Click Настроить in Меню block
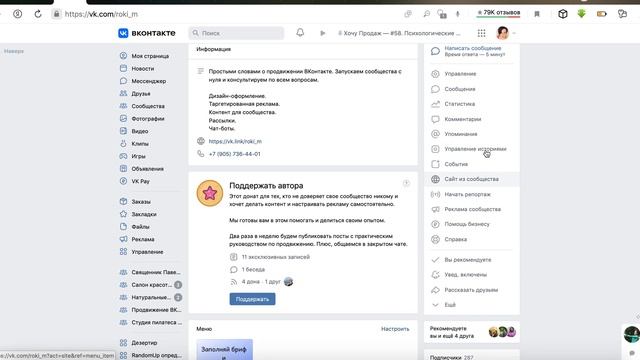The width and height of the screenshot is (640, 360). (x=395, y=329)
